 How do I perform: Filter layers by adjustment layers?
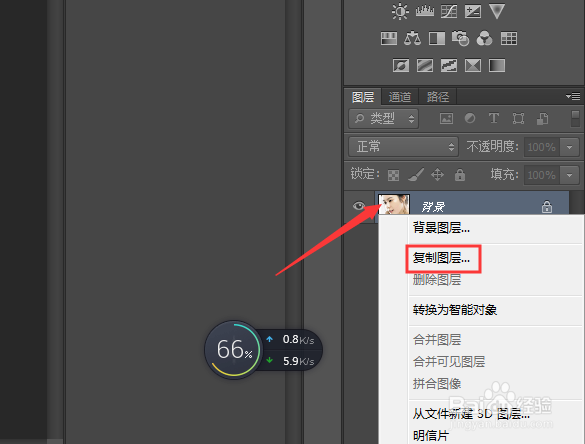coord(470,119)
